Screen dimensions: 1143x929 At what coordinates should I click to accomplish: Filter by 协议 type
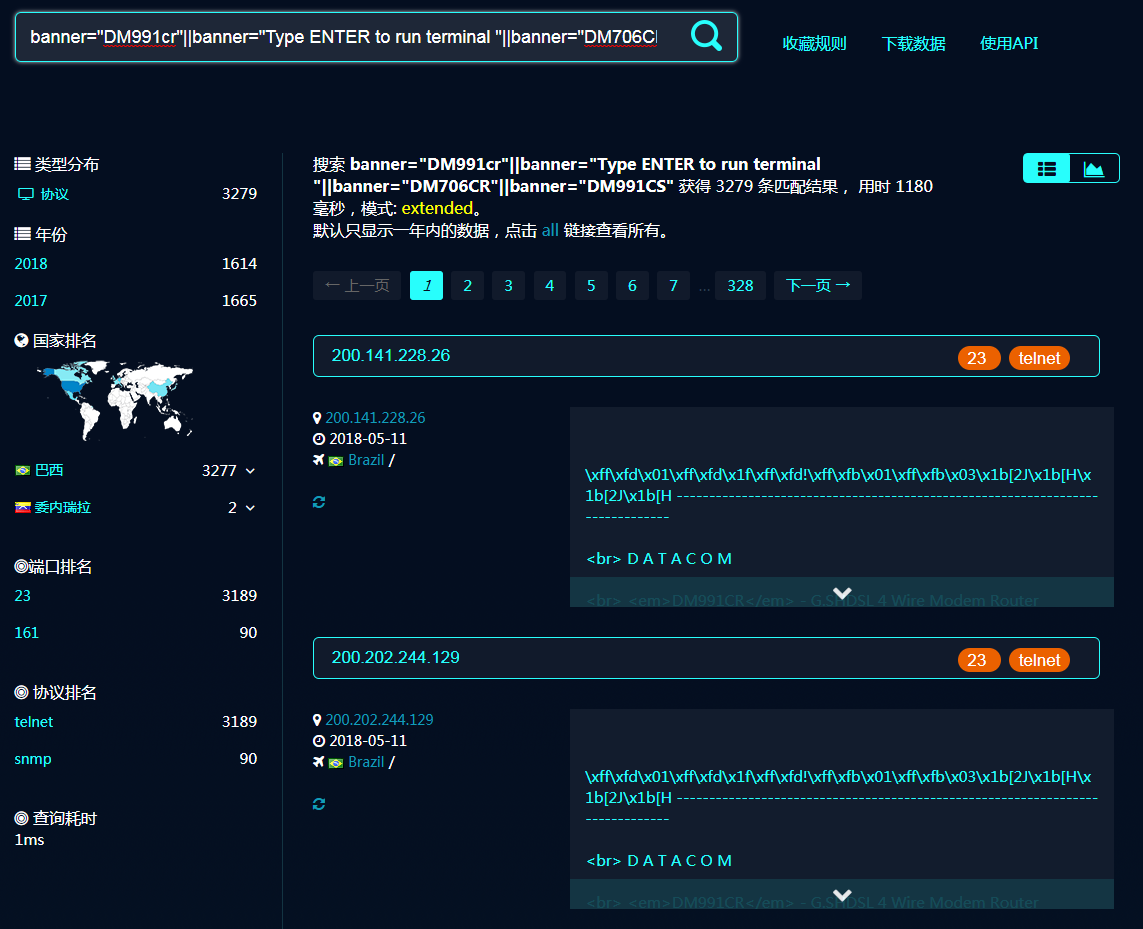click(x=55, y=194)
